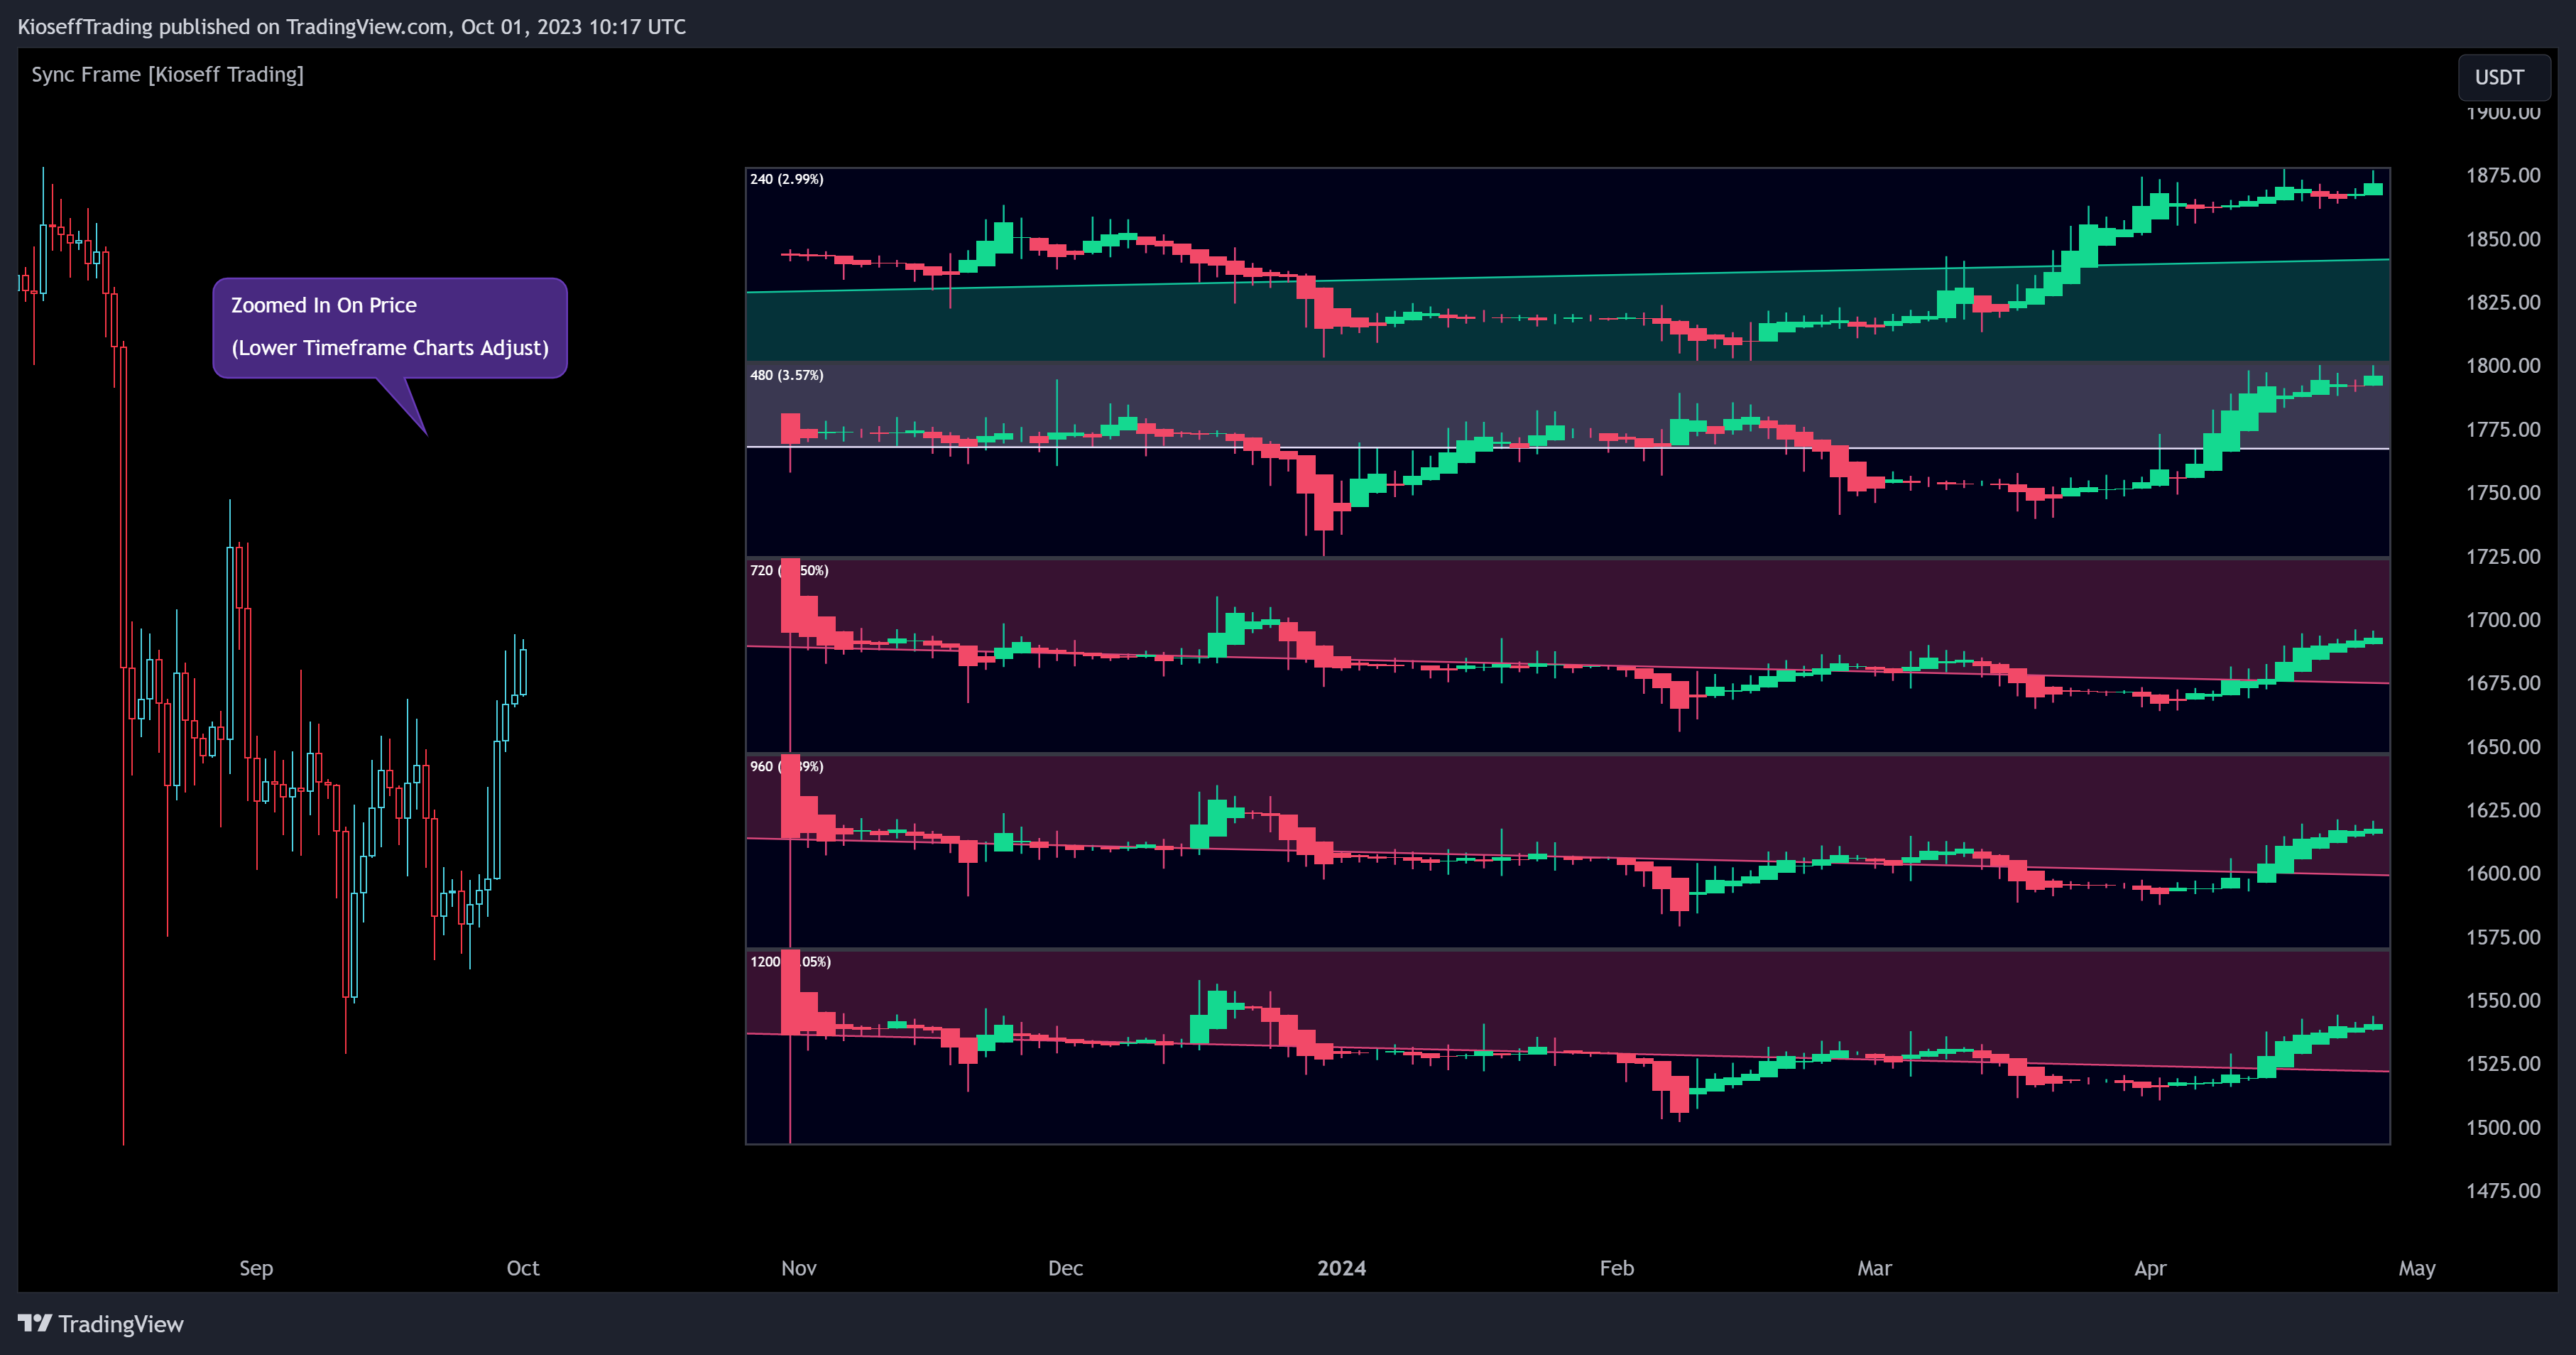Click the Nov label on time axis
Image resolution: width=2576 pixels, height=1355 pixels.
[x=799, y=1268]
